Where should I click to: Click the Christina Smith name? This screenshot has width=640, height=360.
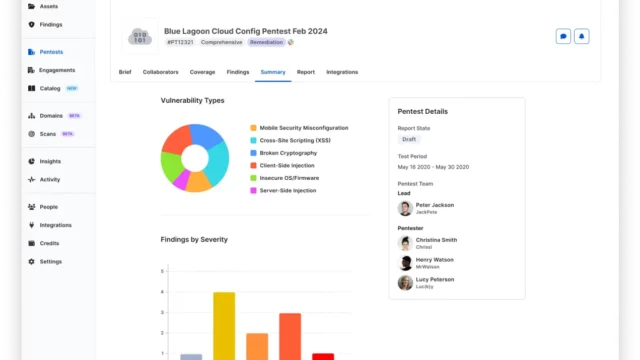[436, 240]
